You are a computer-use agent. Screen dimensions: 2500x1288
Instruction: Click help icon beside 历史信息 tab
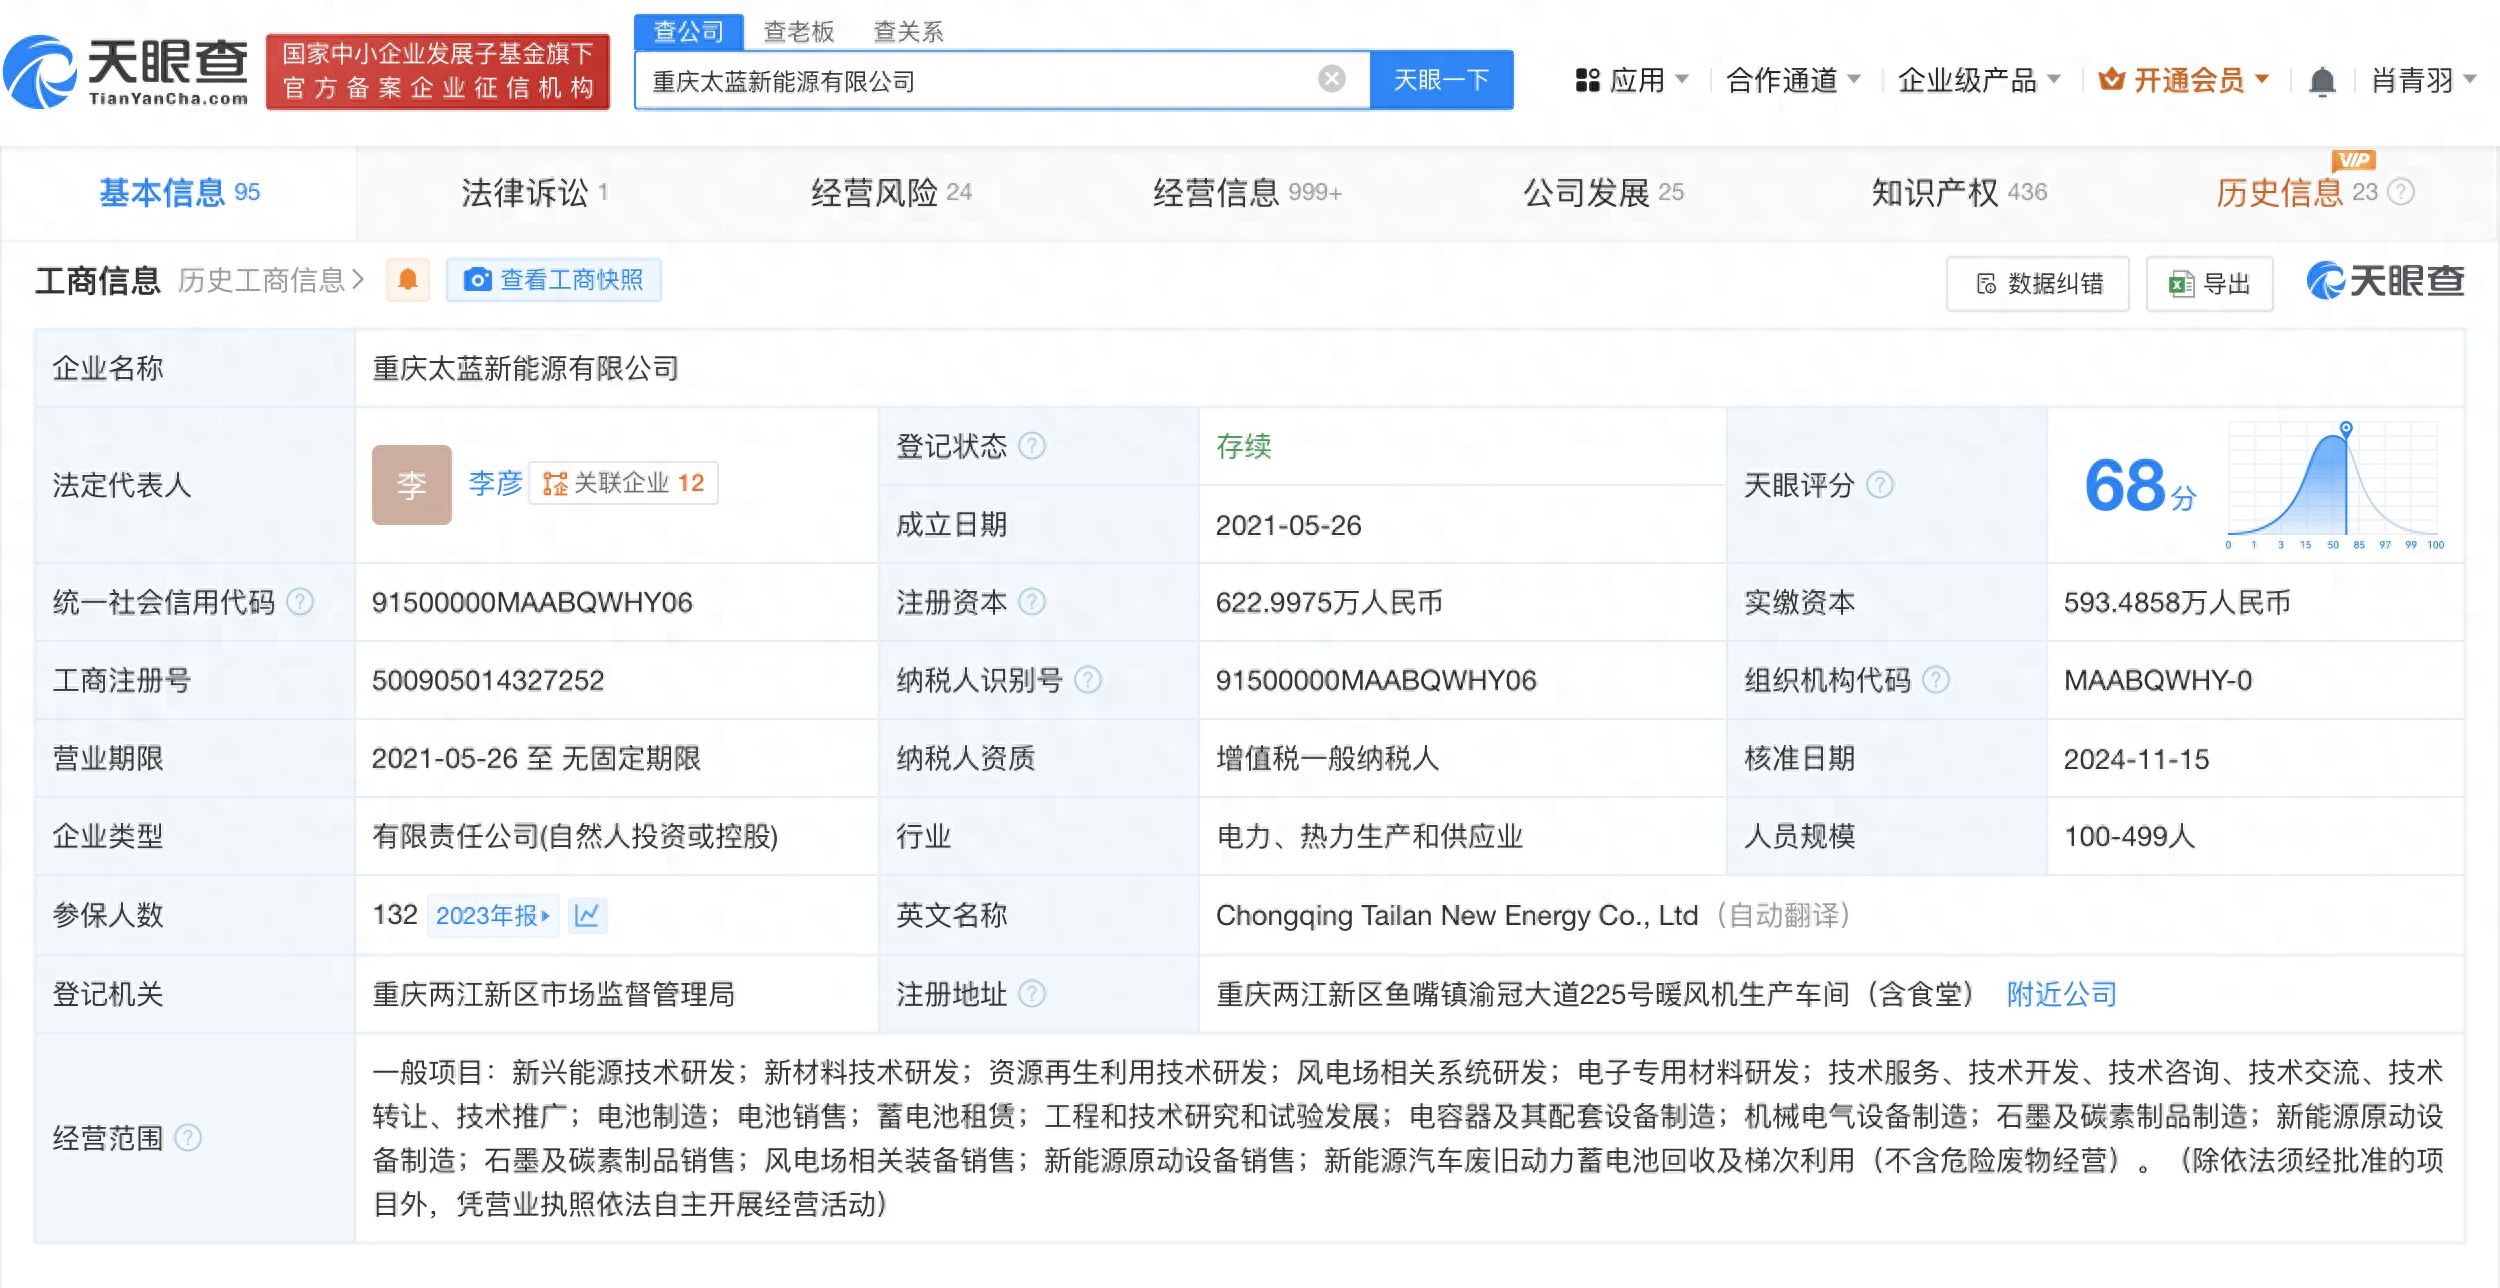[2401, 192]
